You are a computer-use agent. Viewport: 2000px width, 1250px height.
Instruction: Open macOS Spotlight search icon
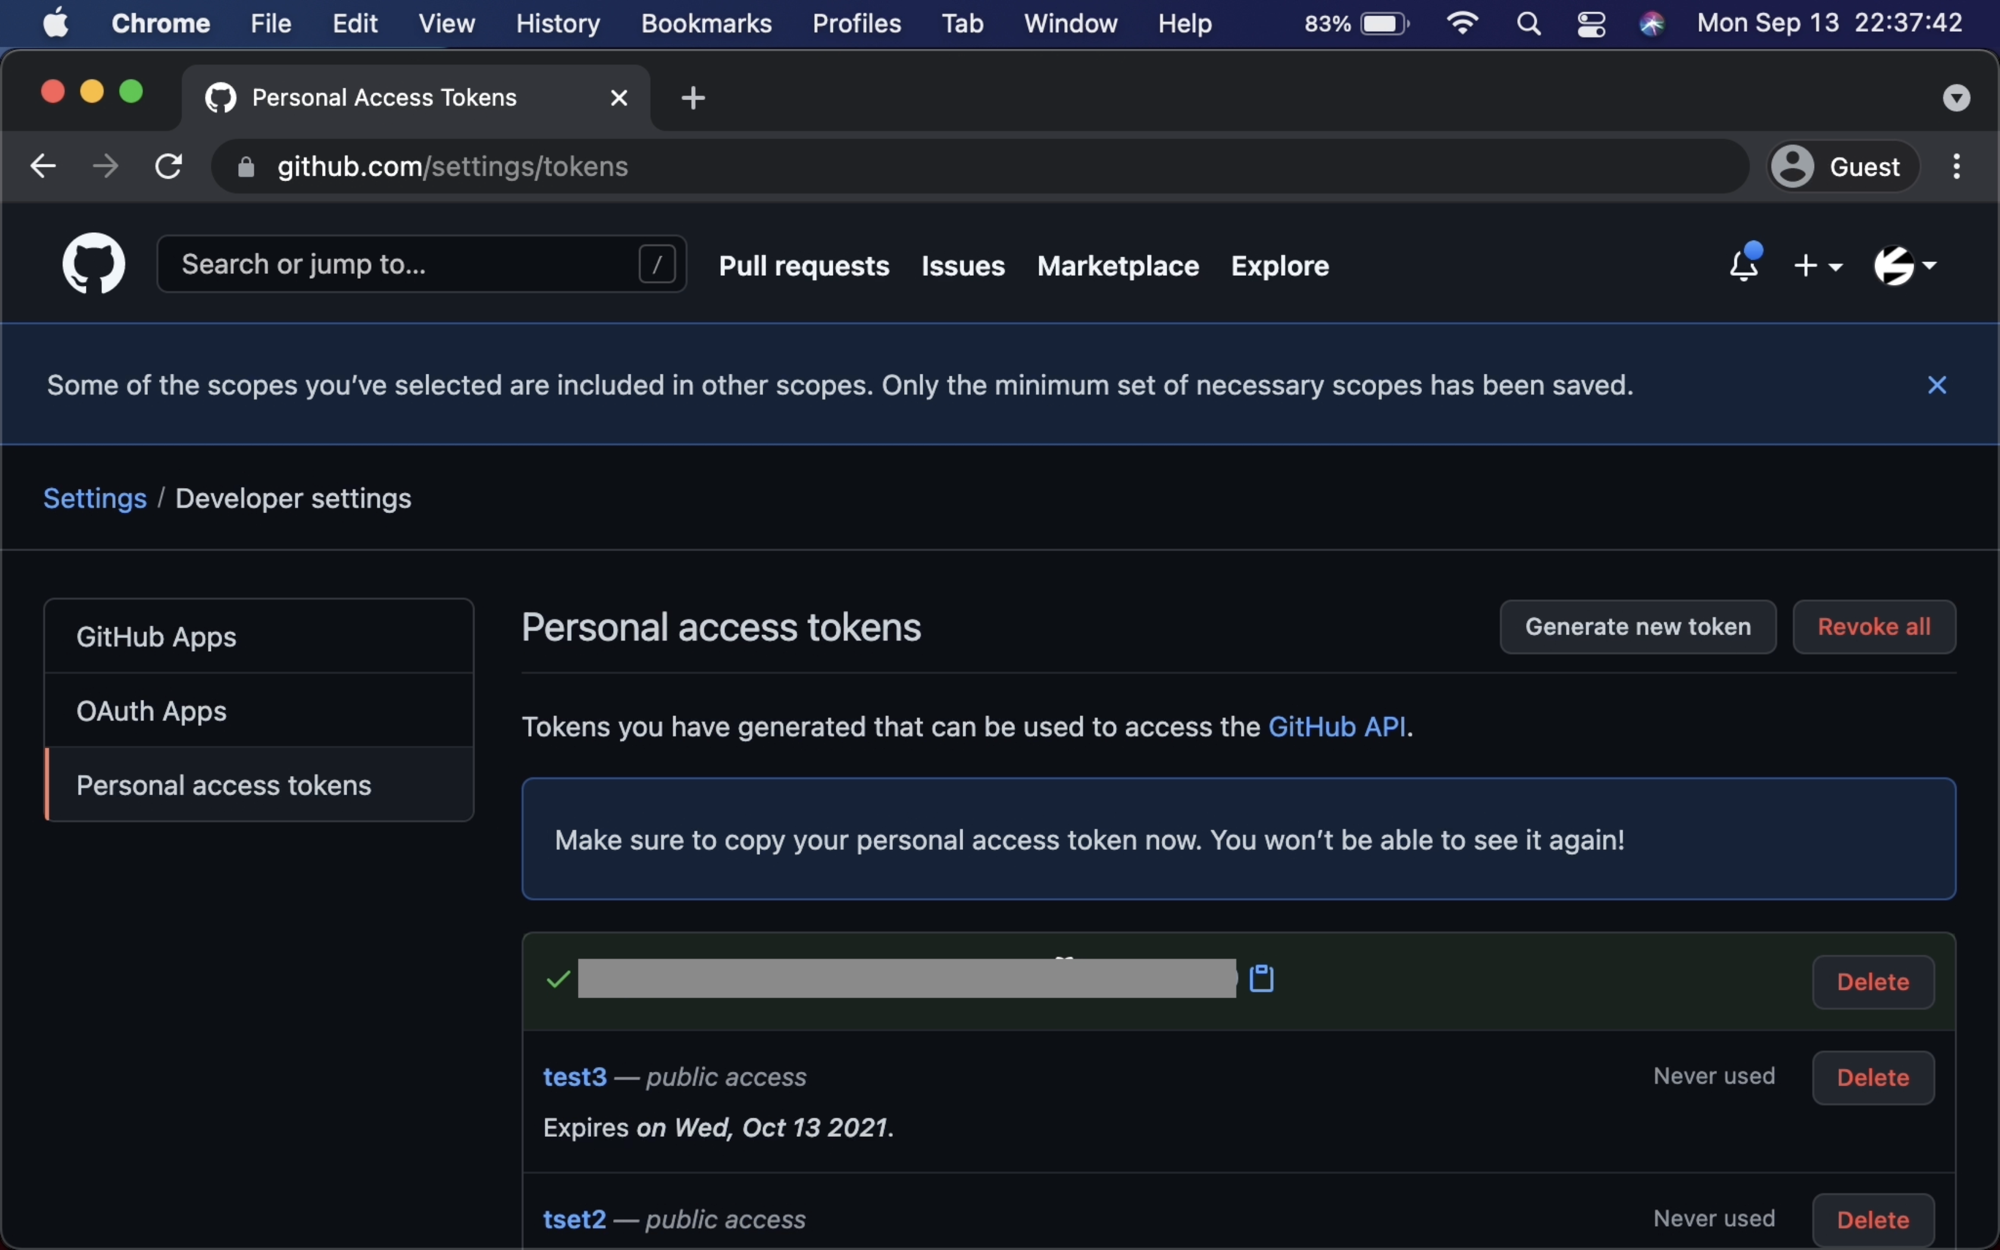click(x=1528, y=23)
